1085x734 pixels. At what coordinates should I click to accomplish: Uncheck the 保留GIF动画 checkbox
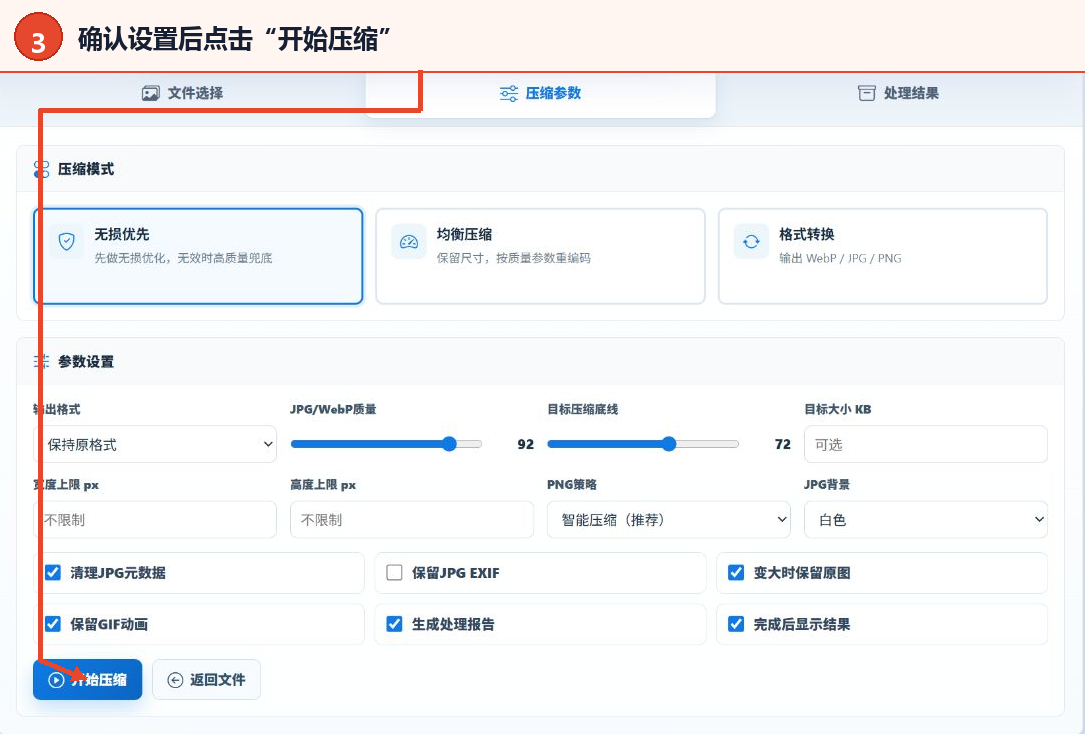[x=53, y=623]
